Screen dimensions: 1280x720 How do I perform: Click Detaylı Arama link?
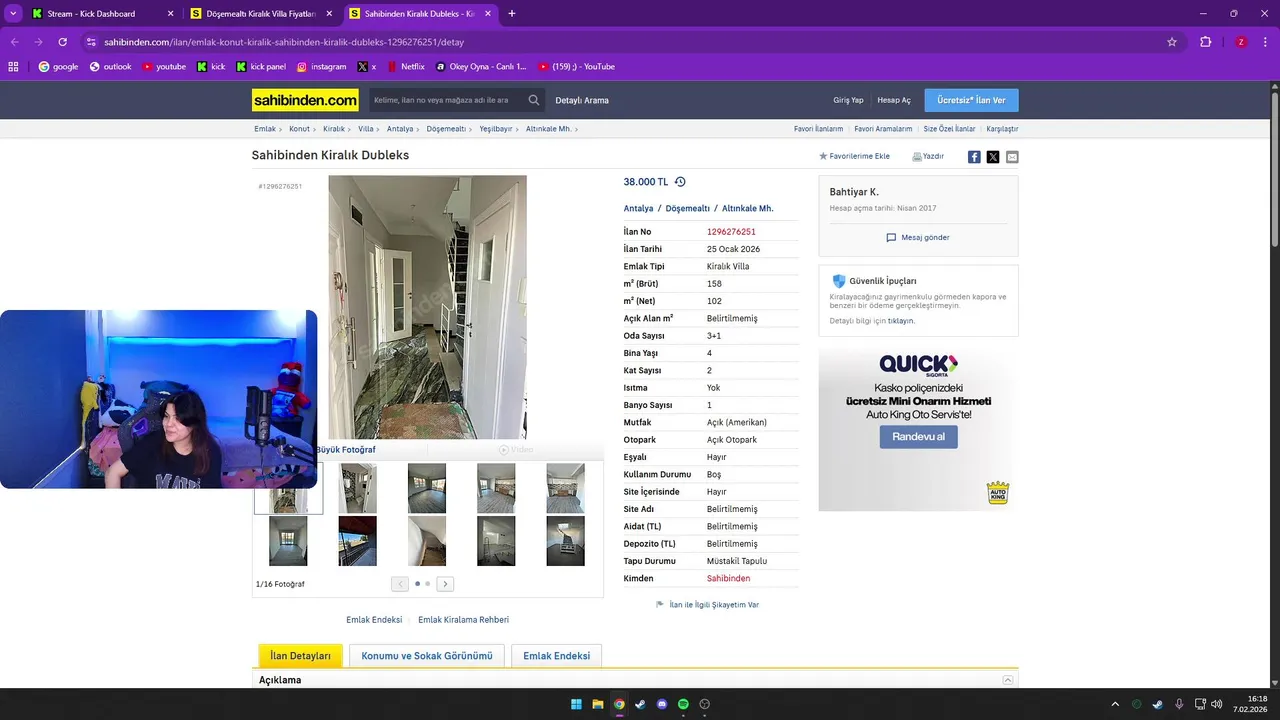(x=582, y=100)
